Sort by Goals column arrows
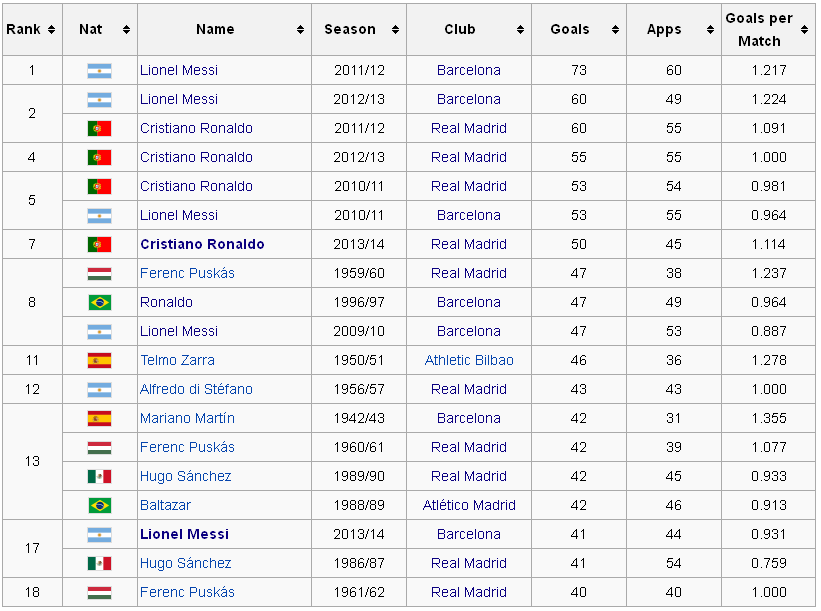This screenshot has width=821, height=611. 615,30
